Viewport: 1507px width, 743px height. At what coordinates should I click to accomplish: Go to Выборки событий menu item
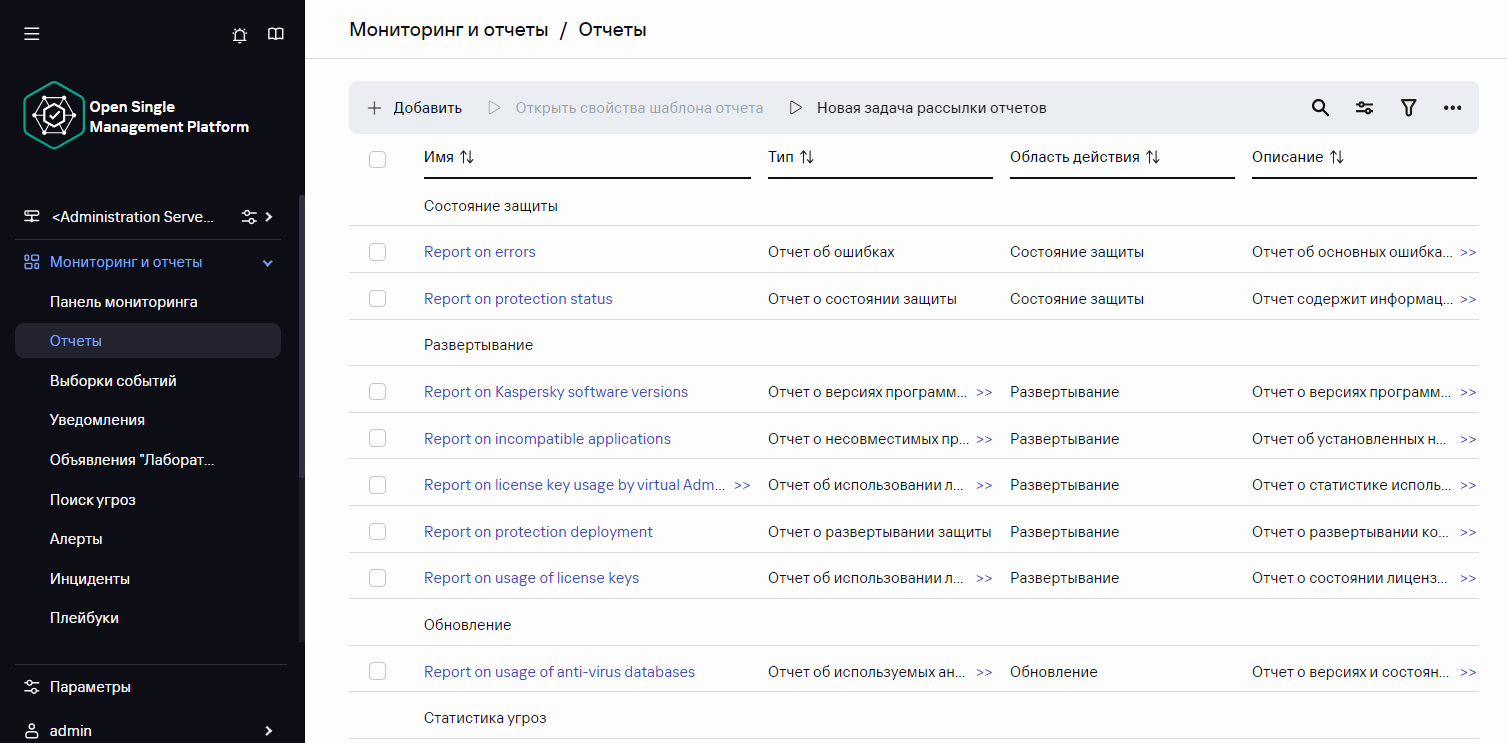pyautogui.click(x=113, y=381)
